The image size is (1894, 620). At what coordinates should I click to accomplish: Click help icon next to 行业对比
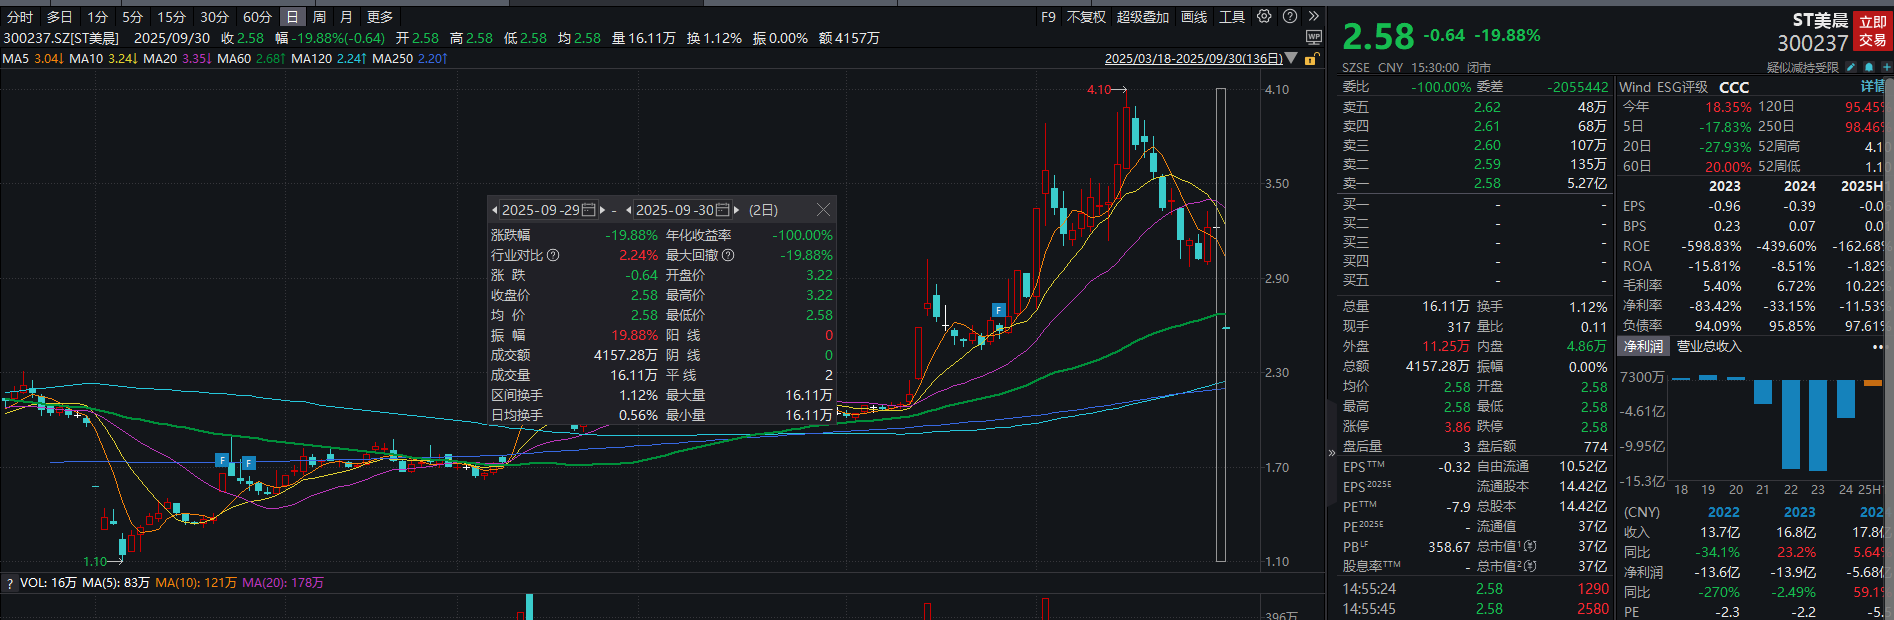pos(553,255)
